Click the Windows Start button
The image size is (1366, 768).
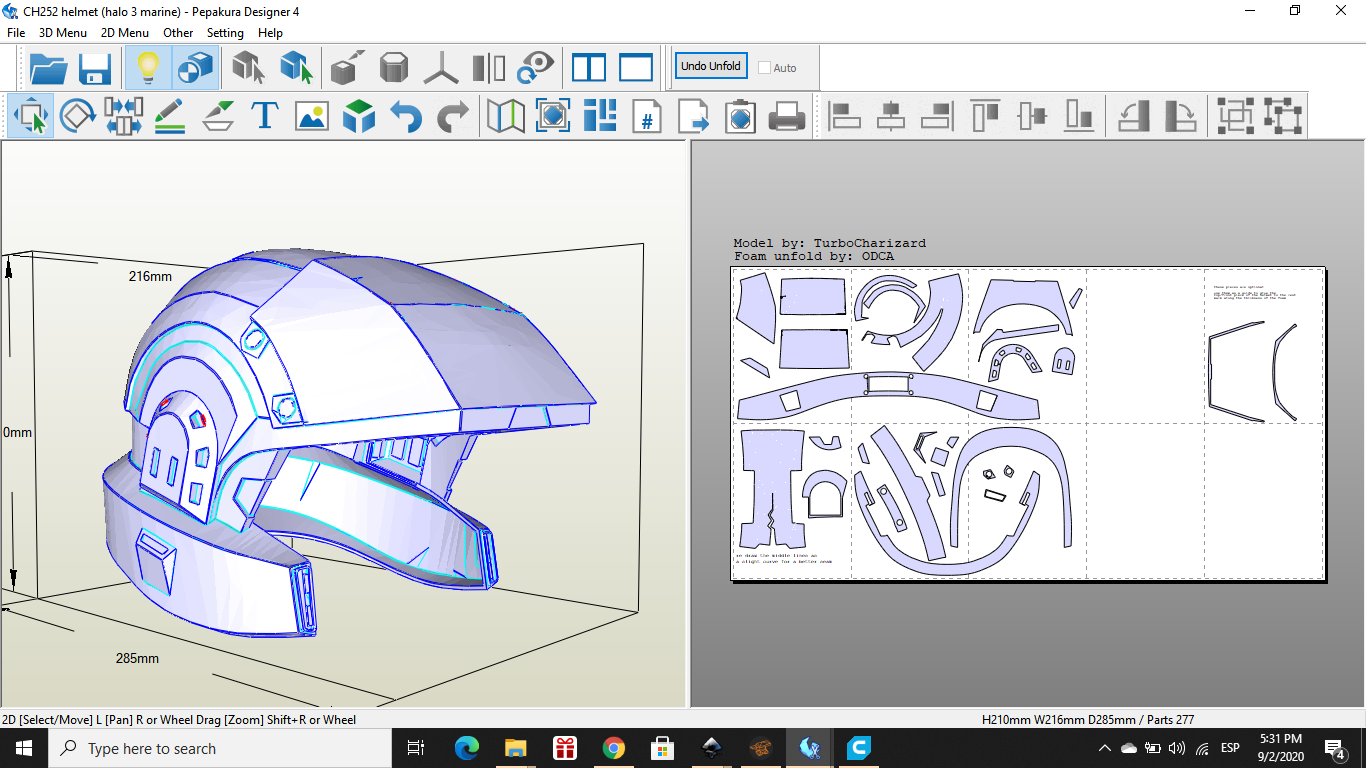click(x=24, y=748)
